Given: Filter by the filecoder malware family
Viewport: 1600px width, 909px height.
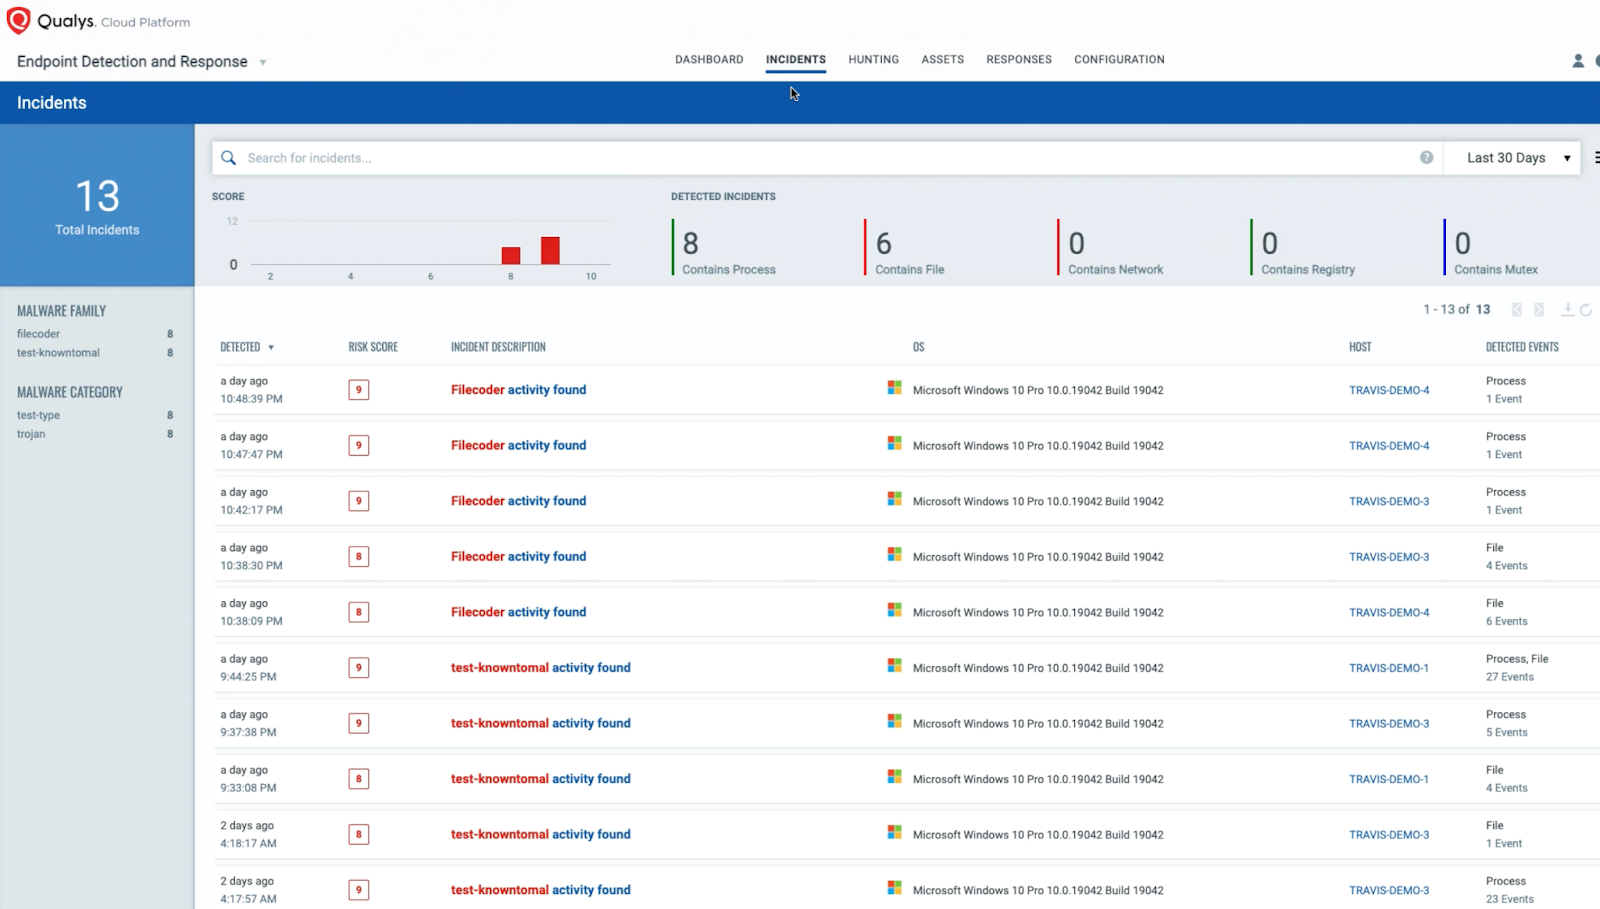Looking at the screenshot, I should click(x=39, y=334).
